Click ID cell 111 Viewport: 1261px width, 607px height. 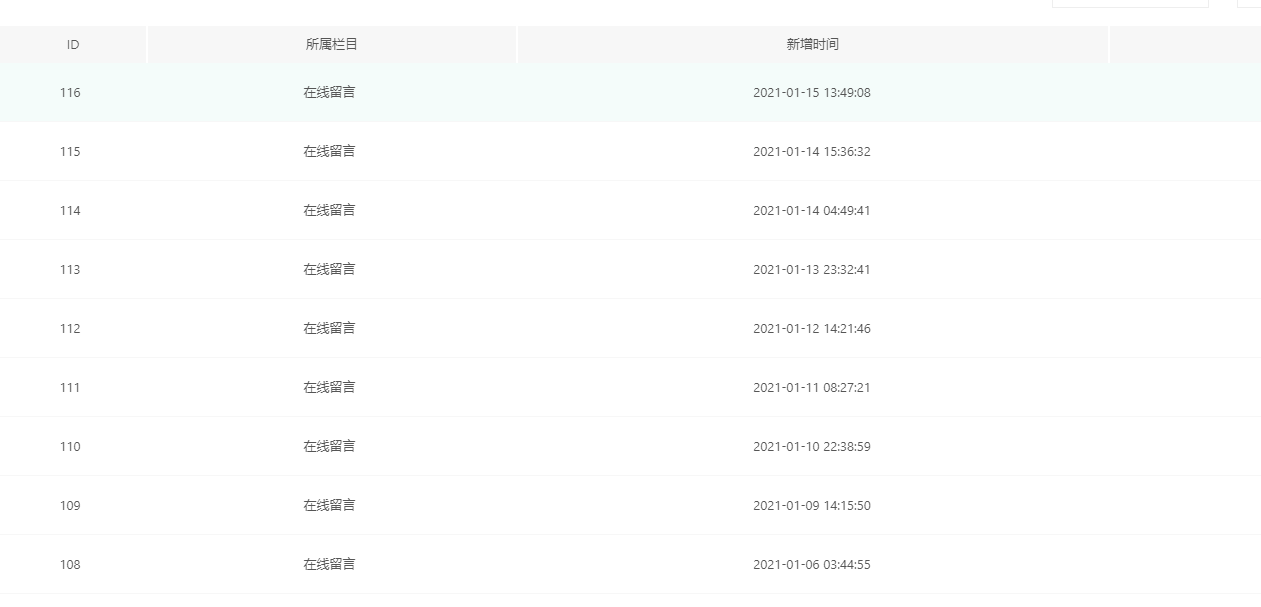(x=70, y=388)
